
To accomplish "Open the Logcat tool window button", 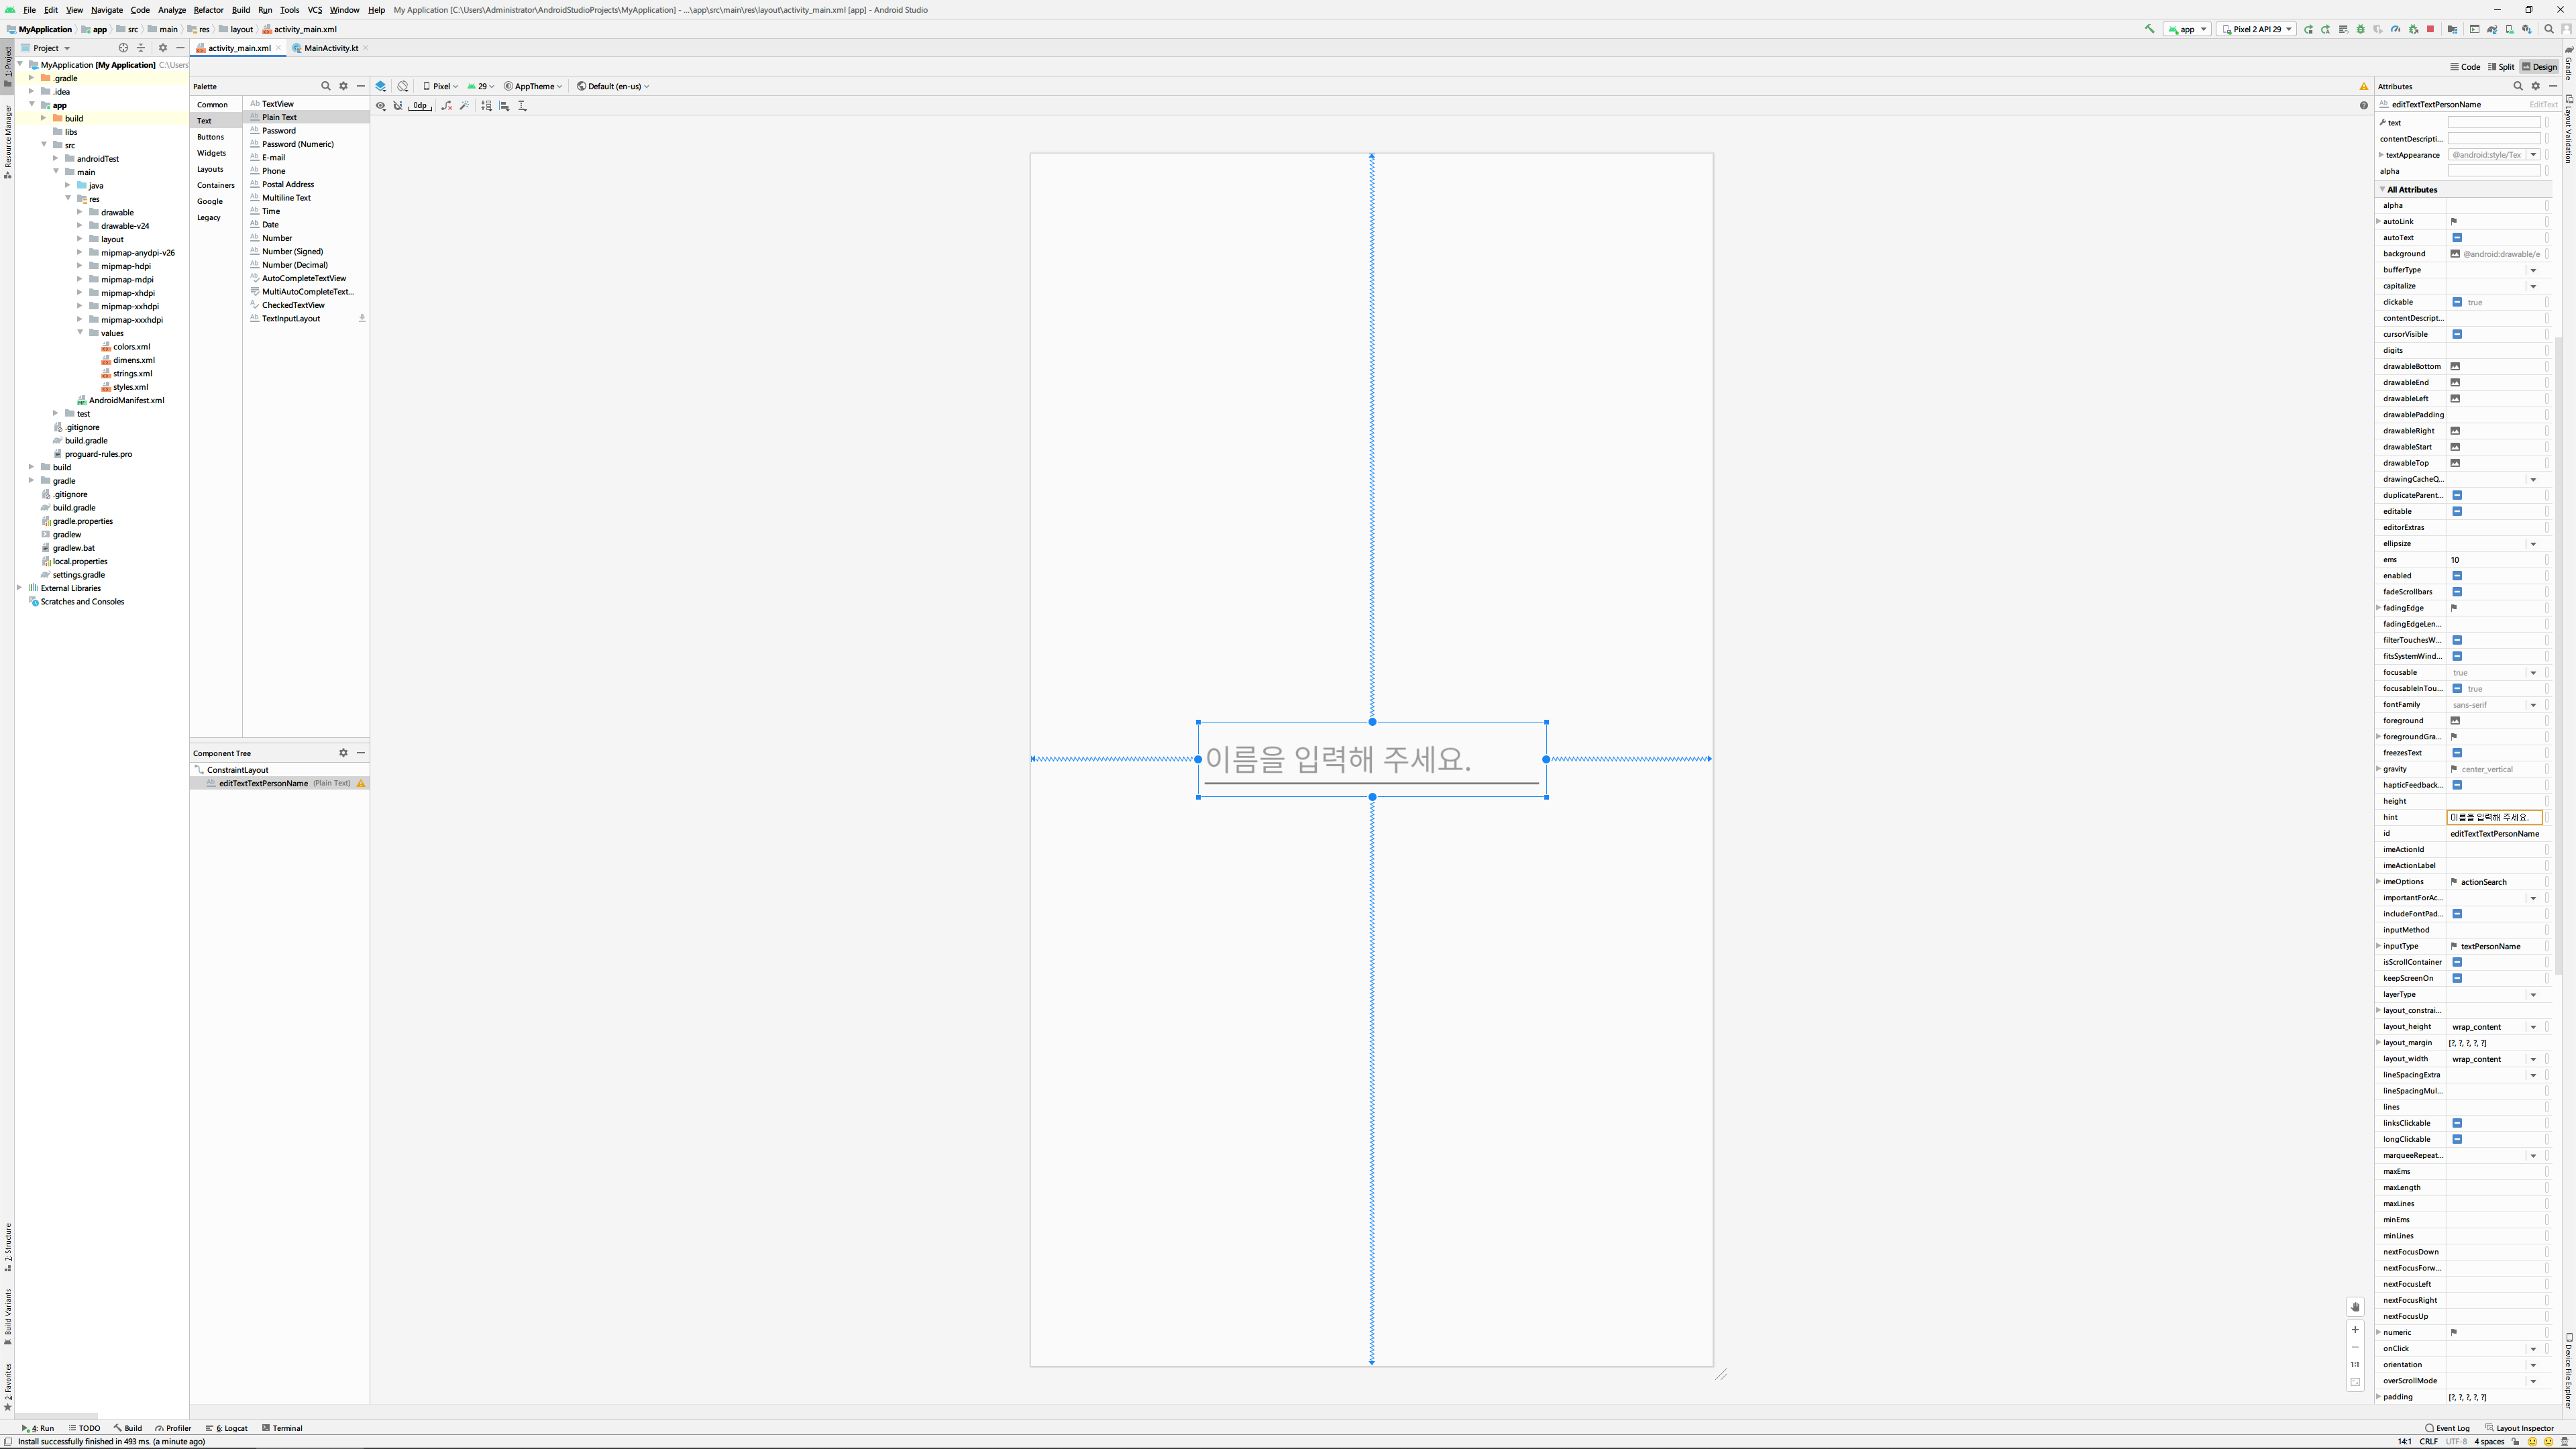I will pyautogui.click(x=227, y=1428).
